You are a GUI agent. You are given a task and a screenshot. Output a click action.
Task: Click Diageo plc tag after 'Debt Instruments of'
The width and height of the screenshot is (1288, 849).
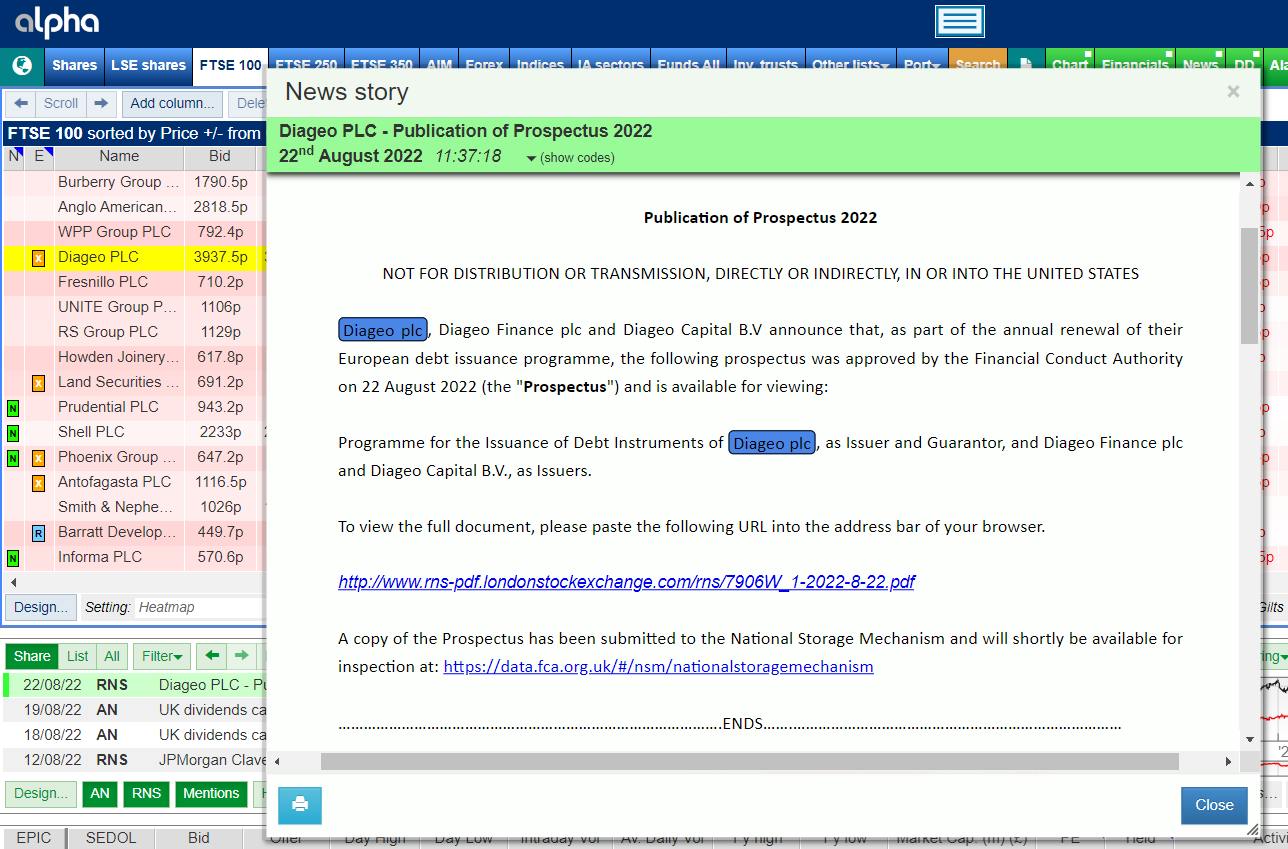[x=772, y=443]
